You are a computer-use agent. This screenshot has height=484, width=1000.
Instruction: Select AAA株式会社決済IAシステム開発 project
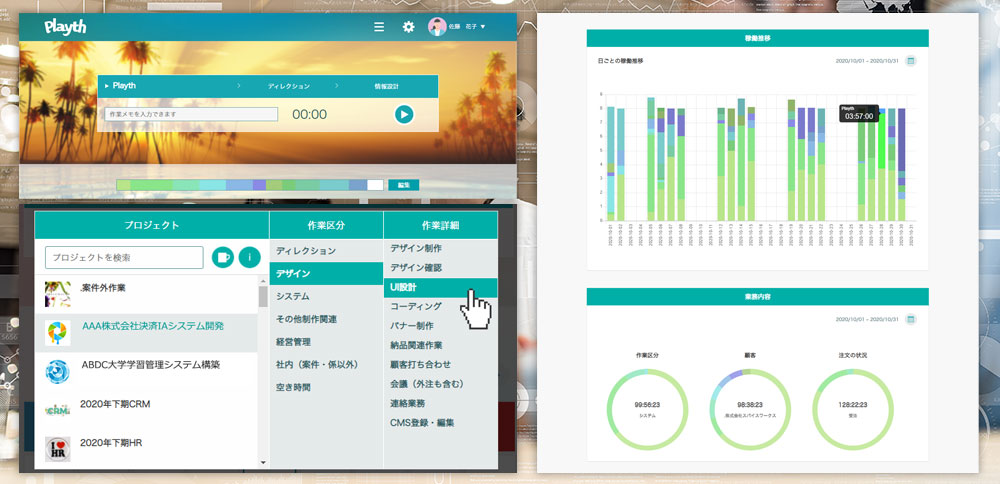pyautogui.click(x=147, y=332)
